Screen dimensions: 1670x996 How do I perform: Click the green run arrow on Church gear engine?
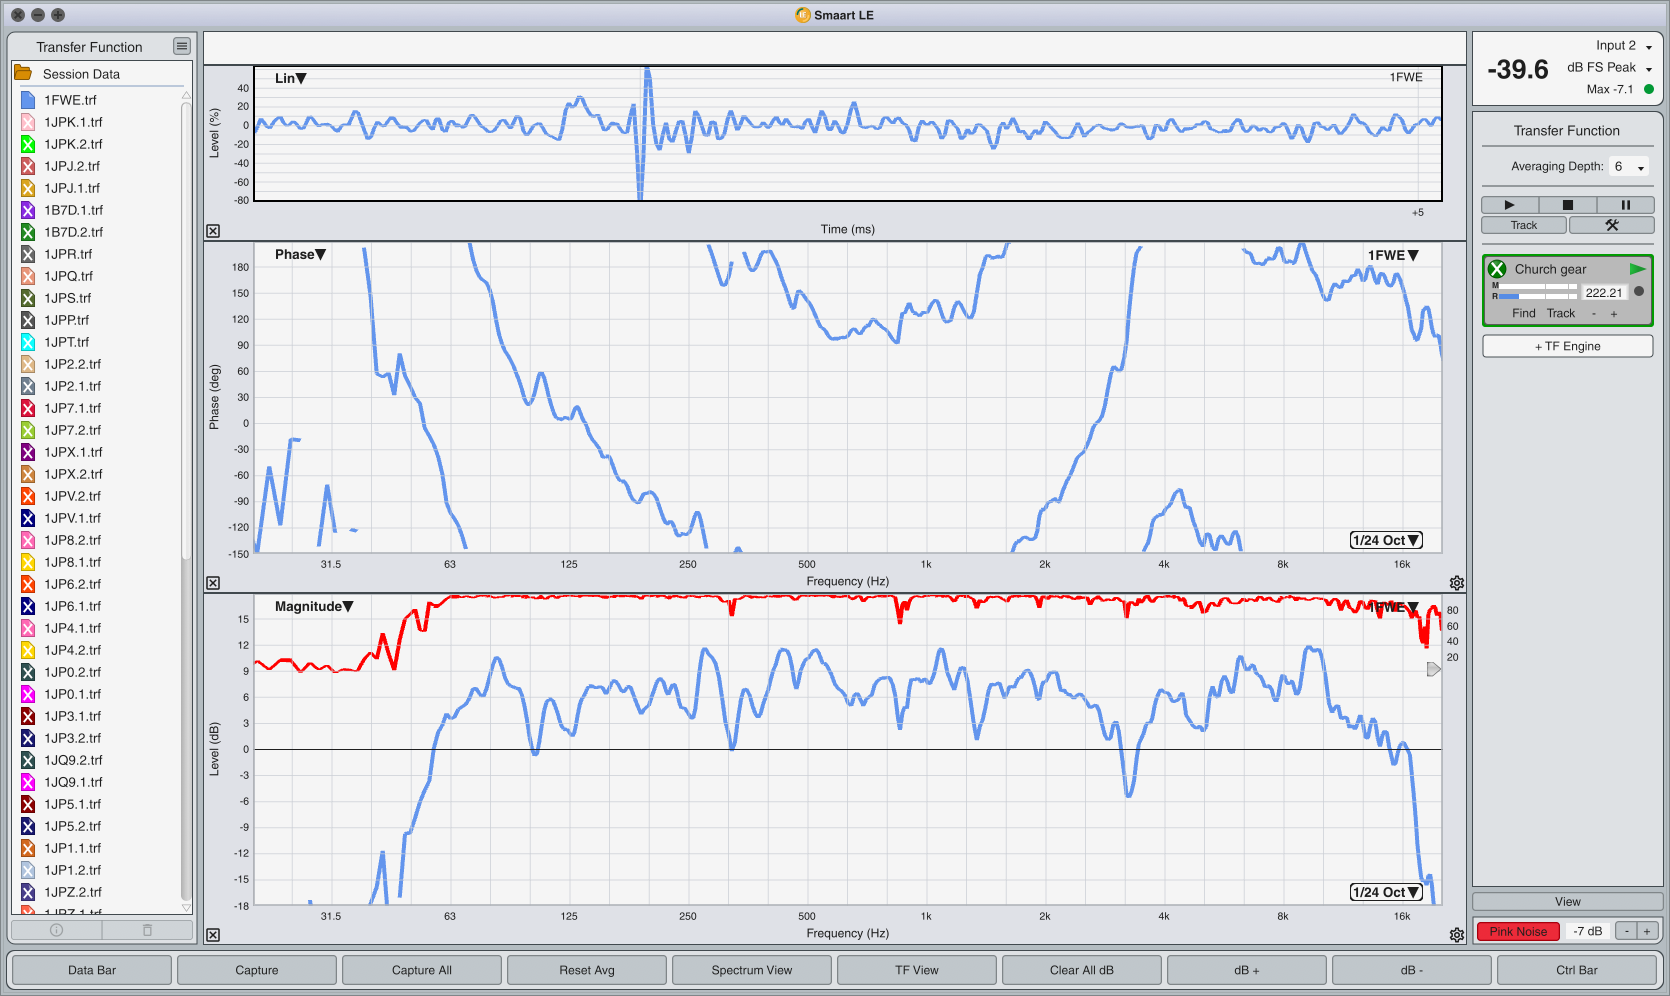(x=1637, y=269)
